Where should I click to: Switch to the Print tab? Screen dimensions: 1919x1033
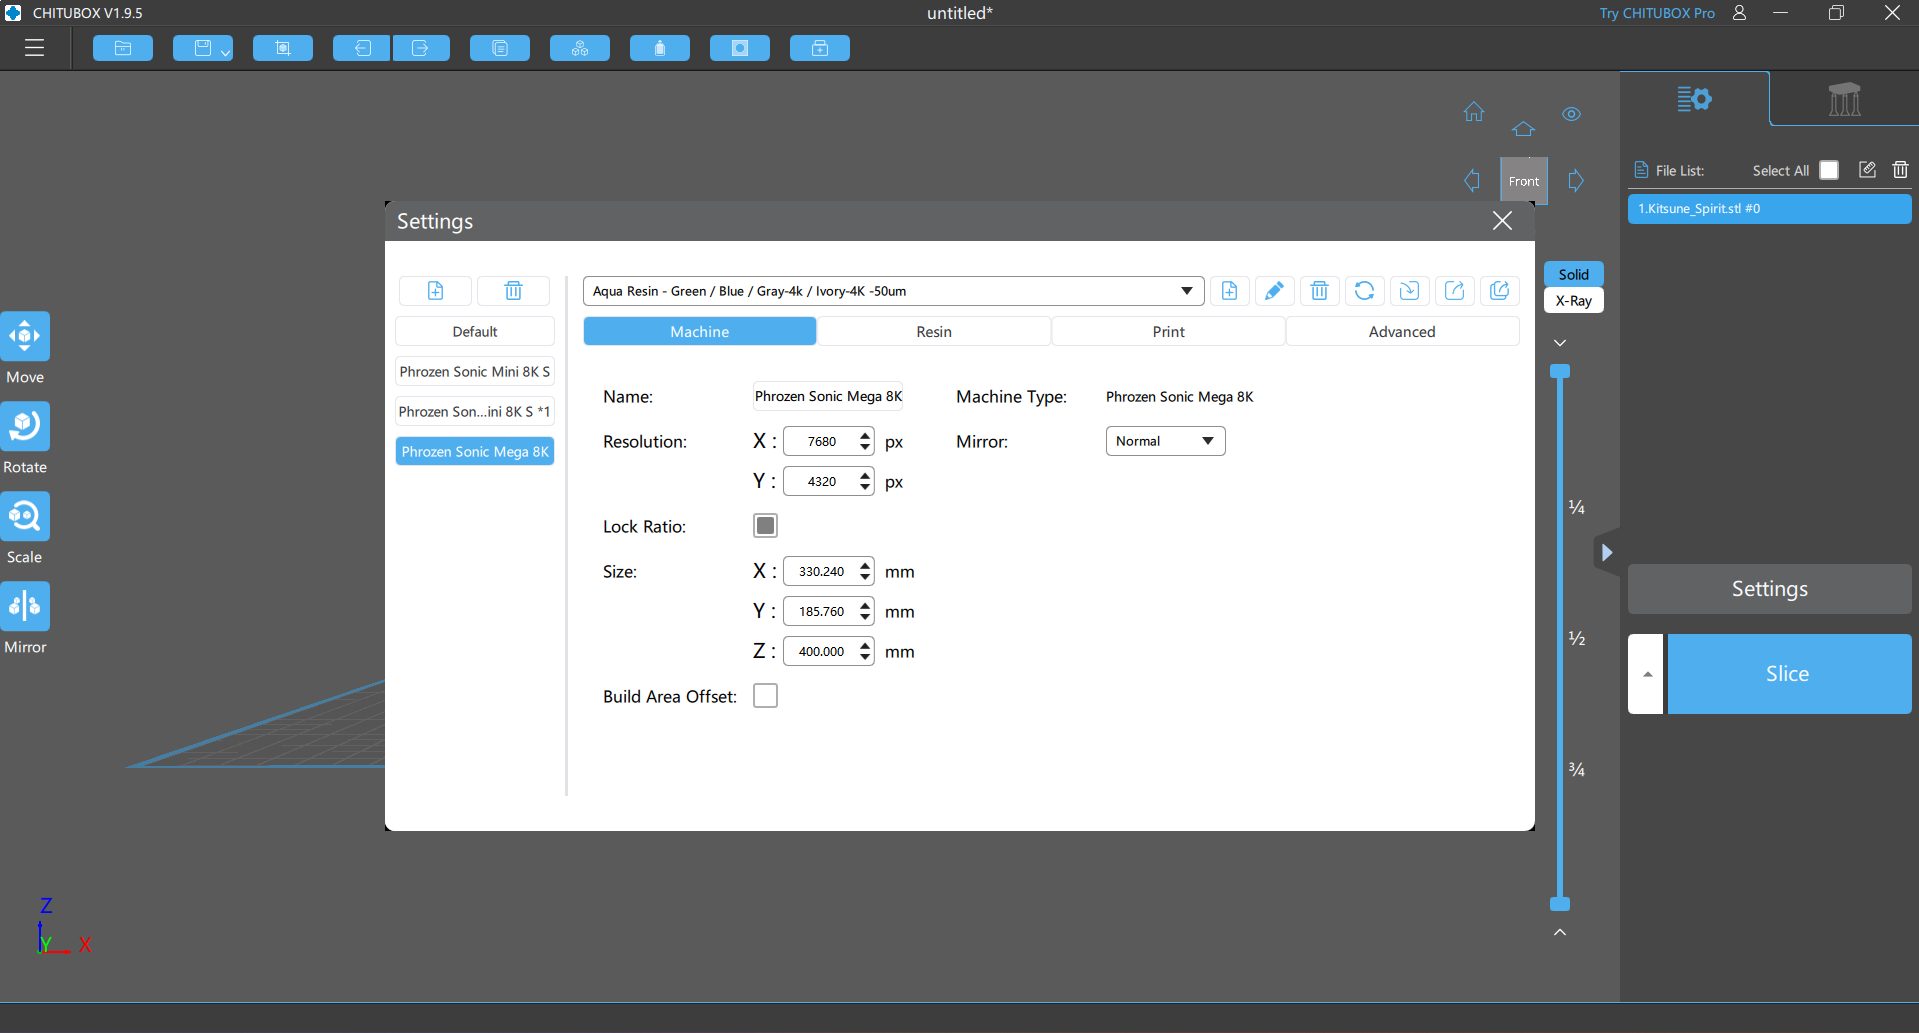pos(1168,332)
